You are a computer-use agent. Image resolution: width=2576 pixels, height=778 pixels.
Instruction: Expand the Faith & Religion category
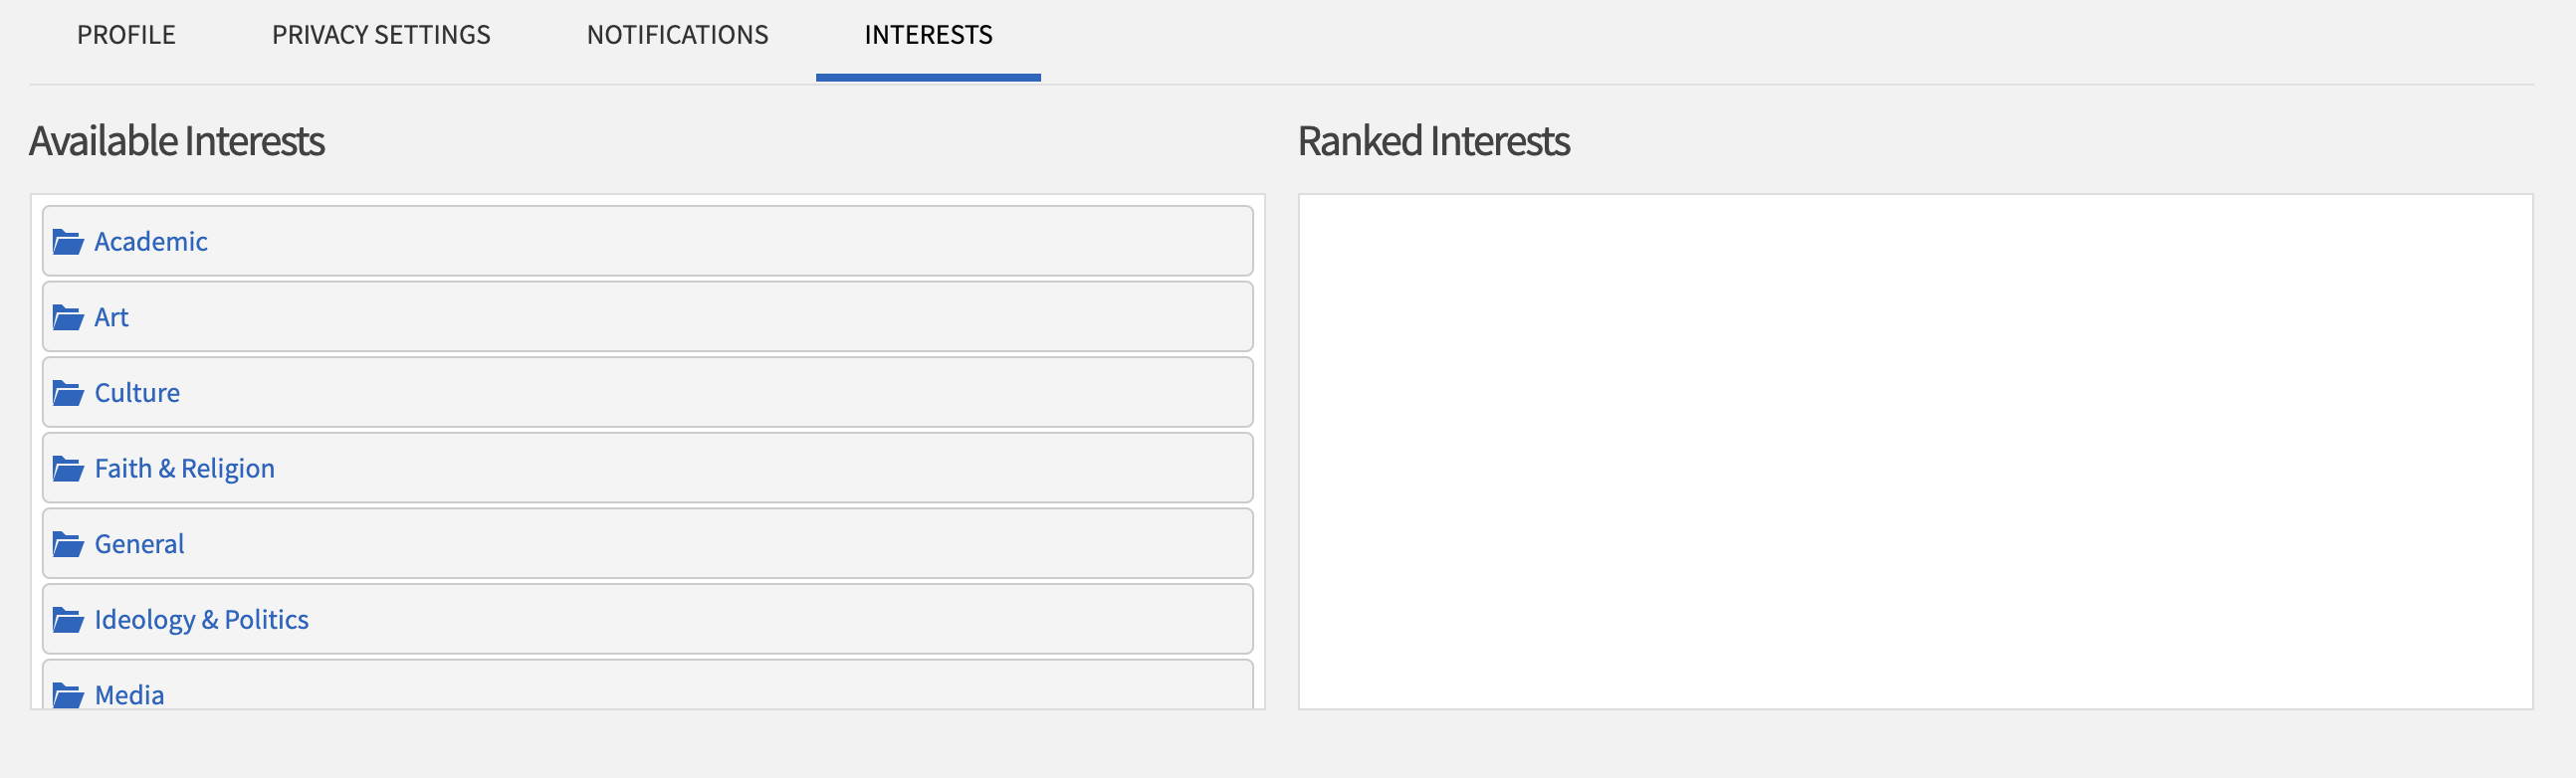click(185, 468)
